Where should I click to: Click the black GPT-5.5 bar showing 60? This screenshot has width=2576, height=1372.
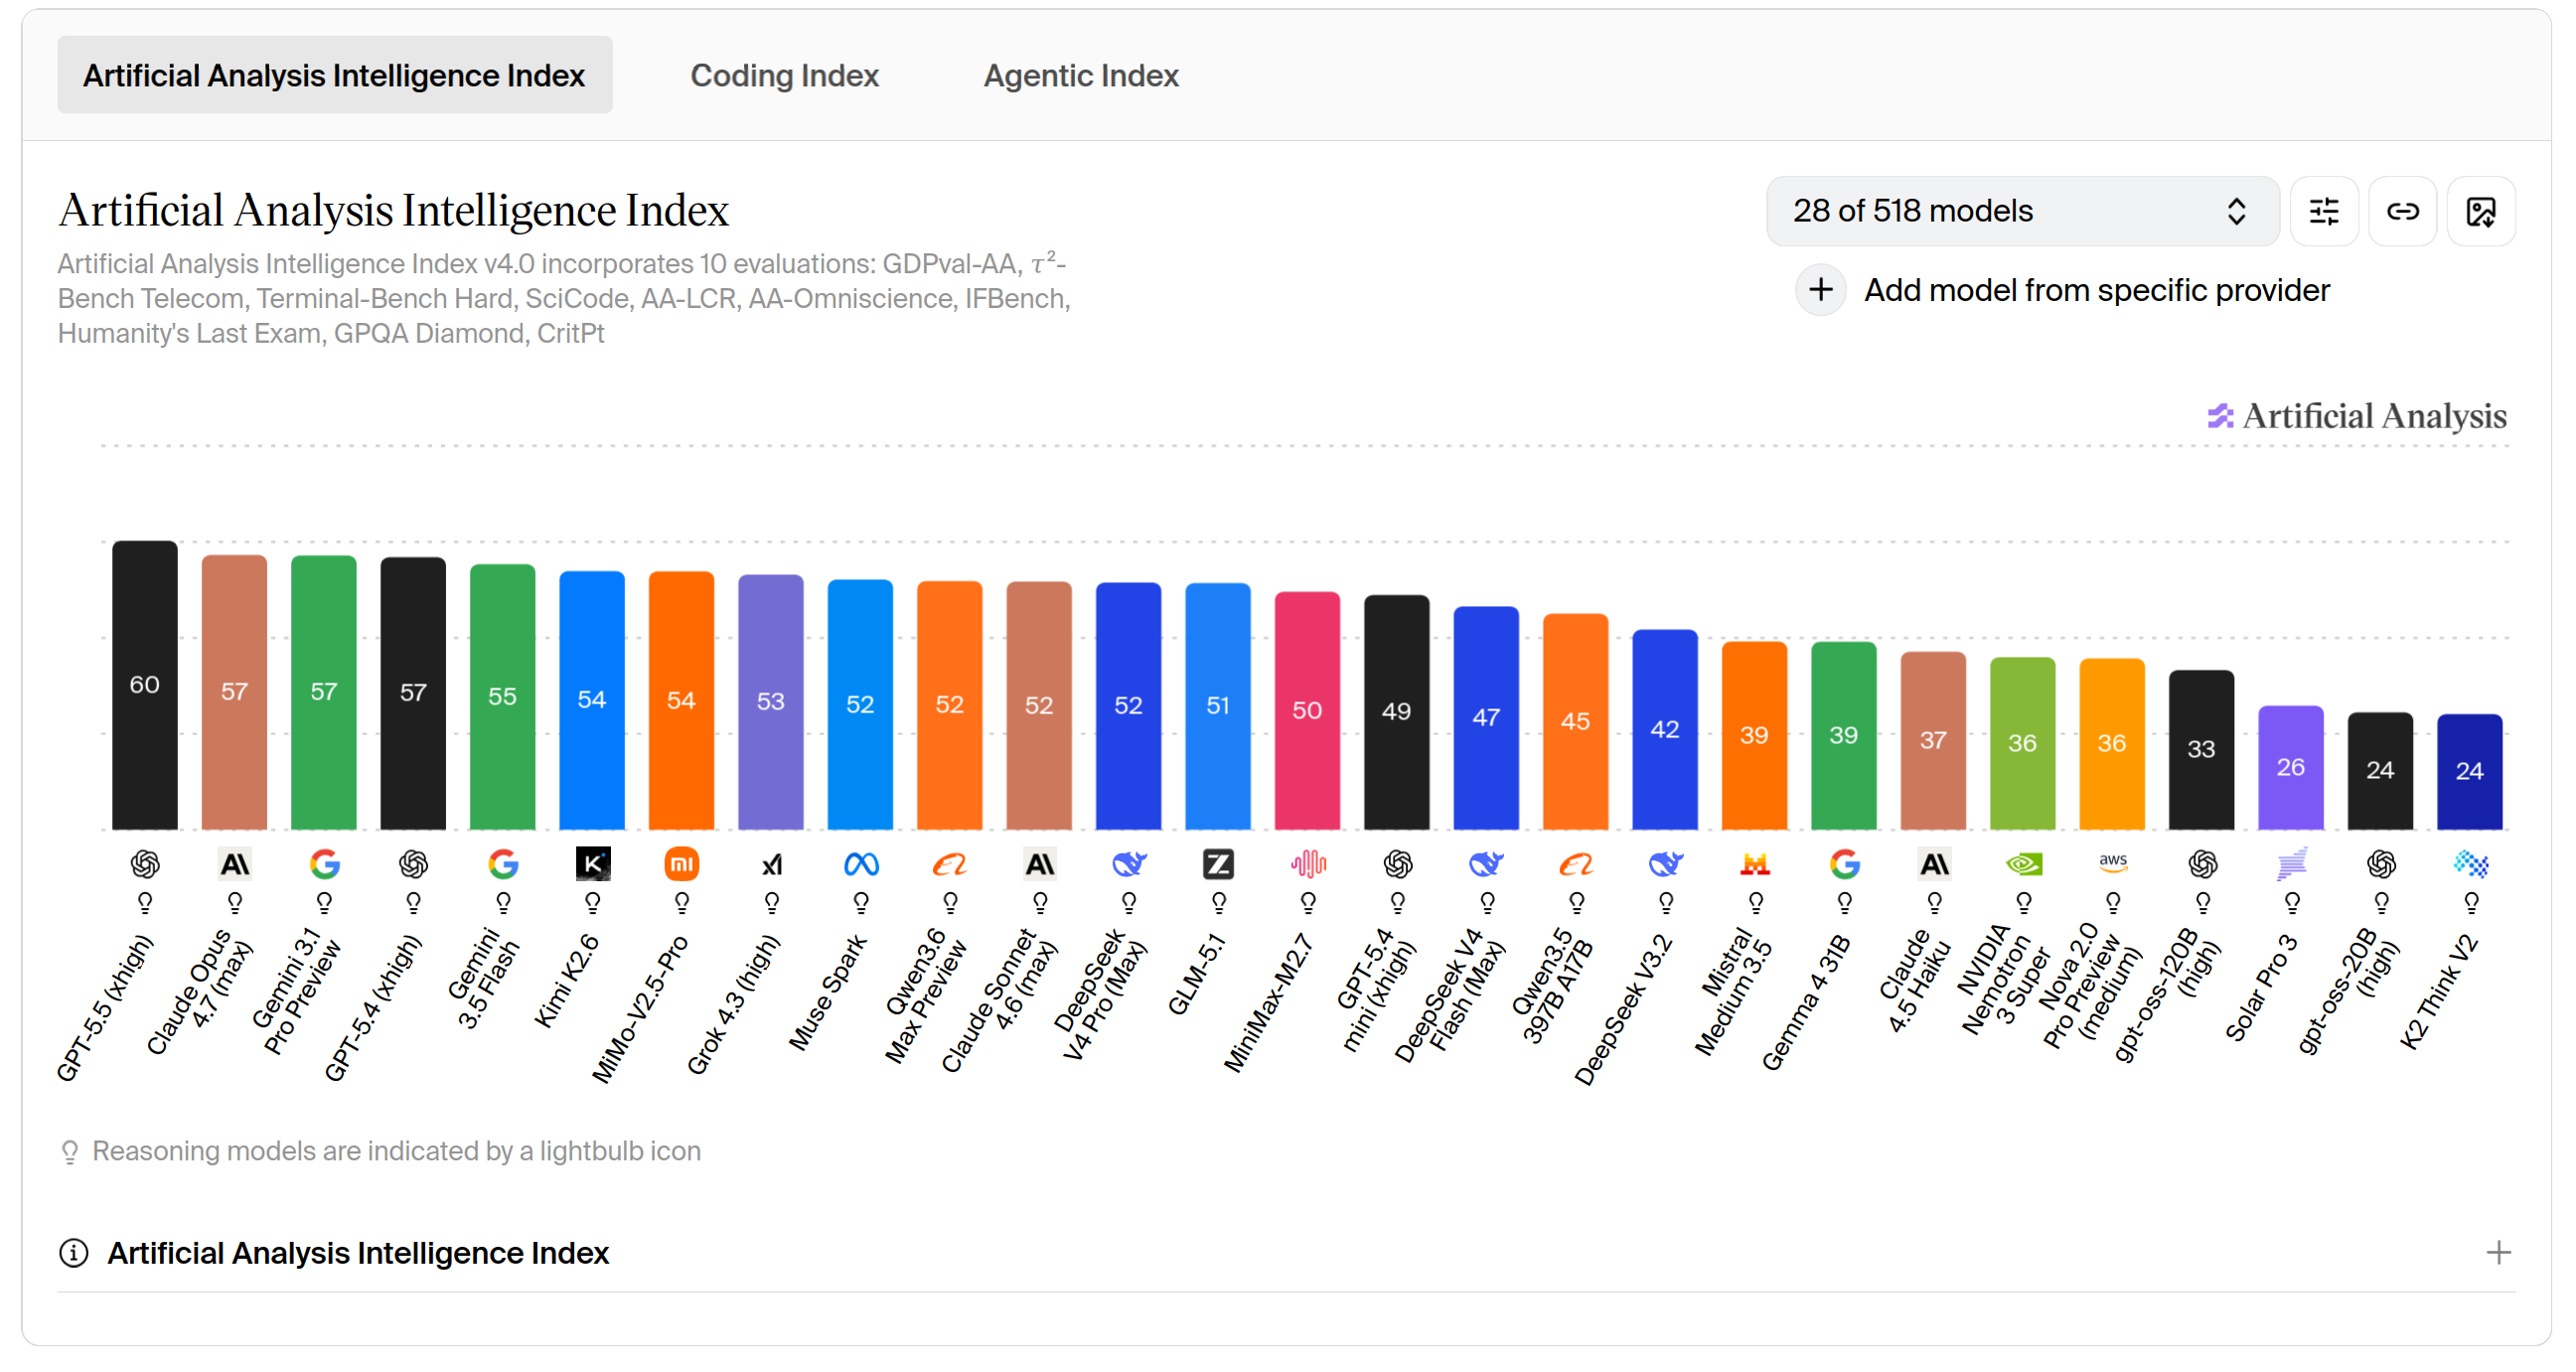145,685
